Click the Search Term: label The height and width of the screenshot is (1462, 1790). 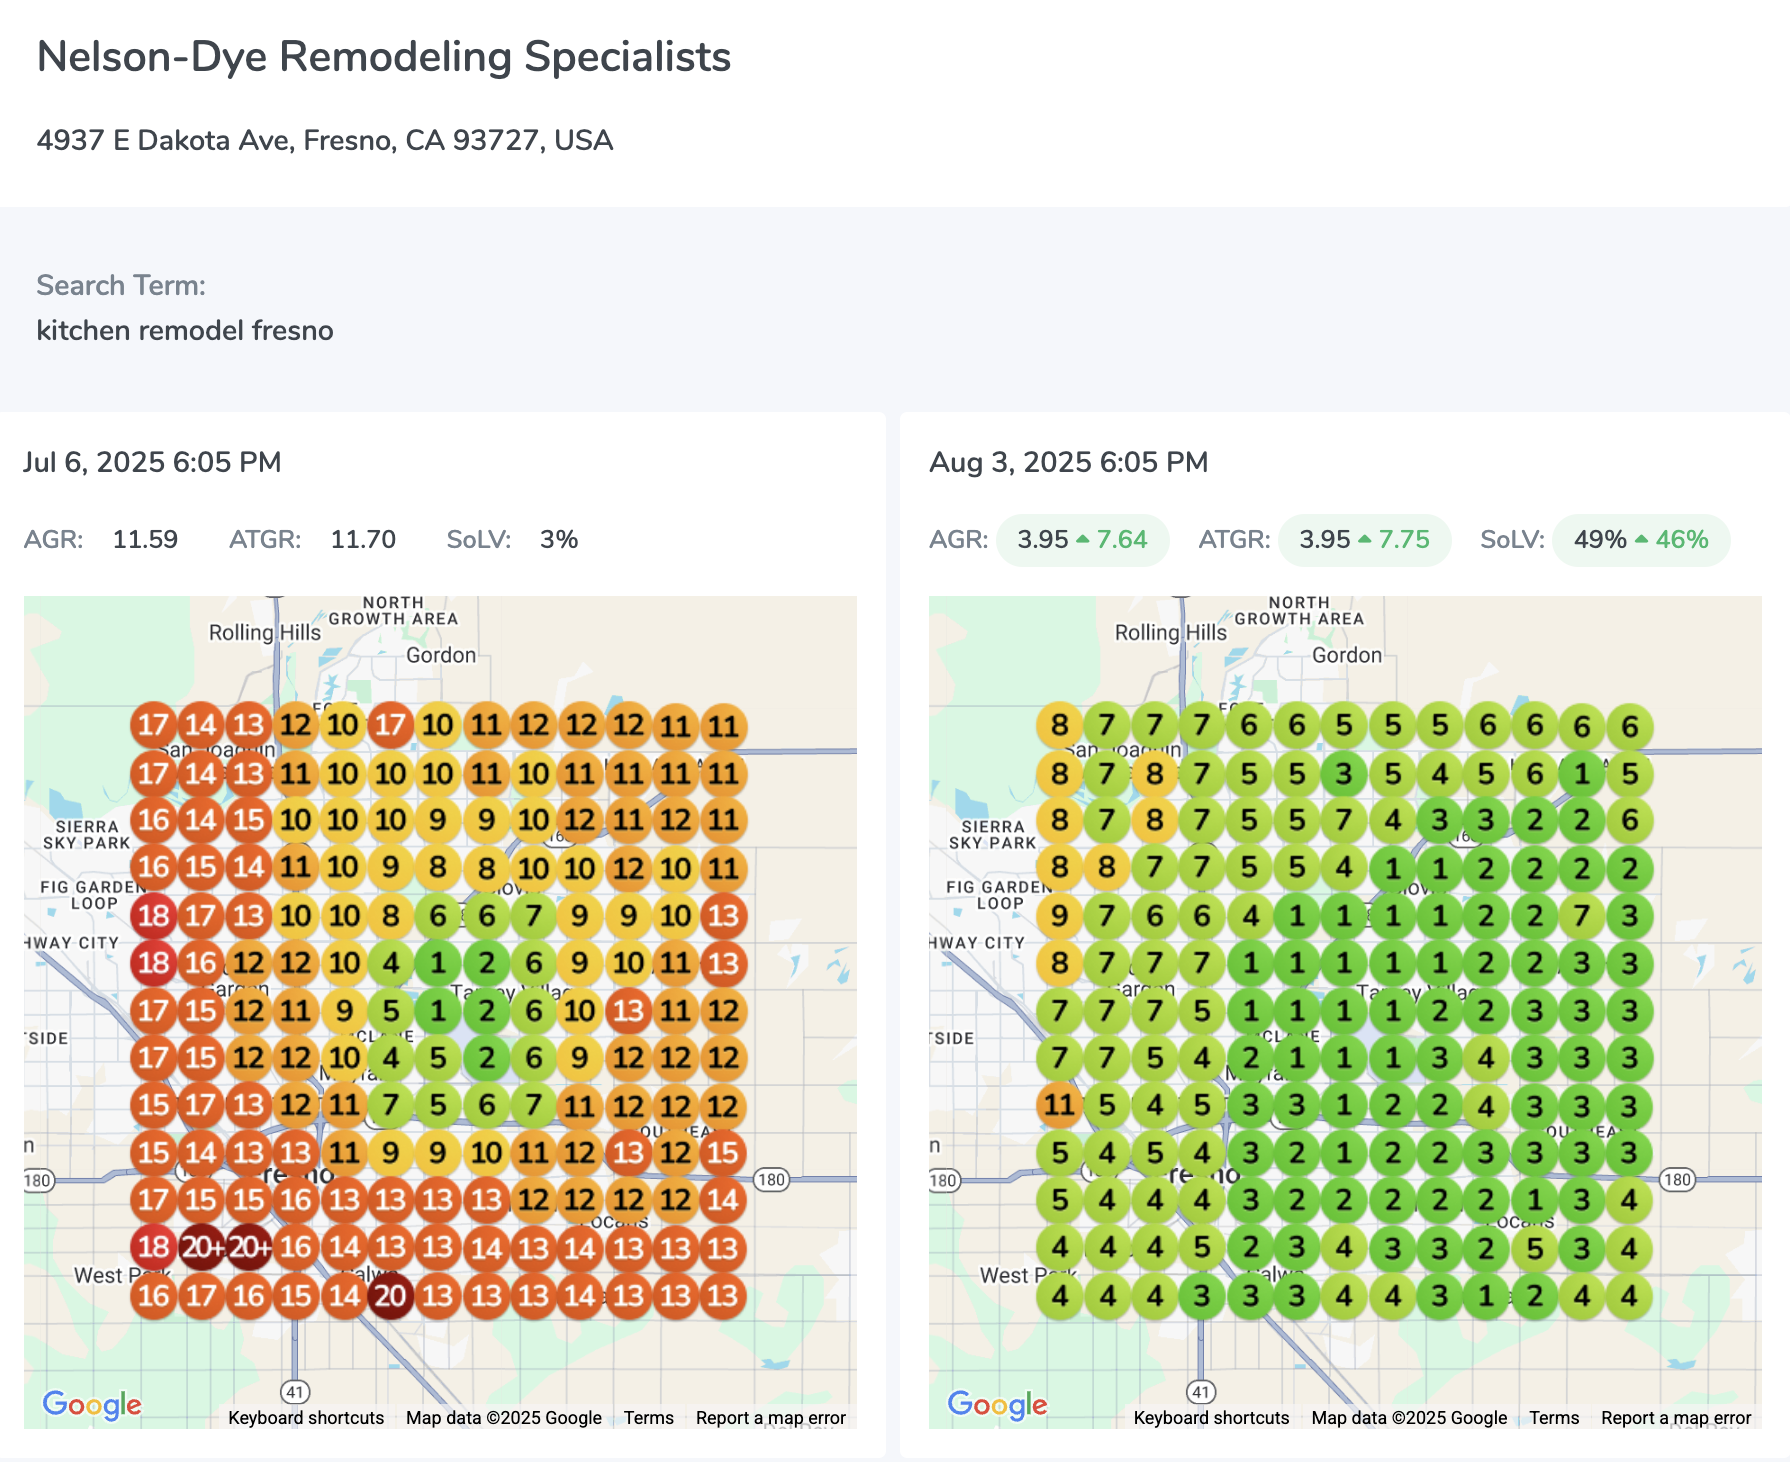pos(121,285)
